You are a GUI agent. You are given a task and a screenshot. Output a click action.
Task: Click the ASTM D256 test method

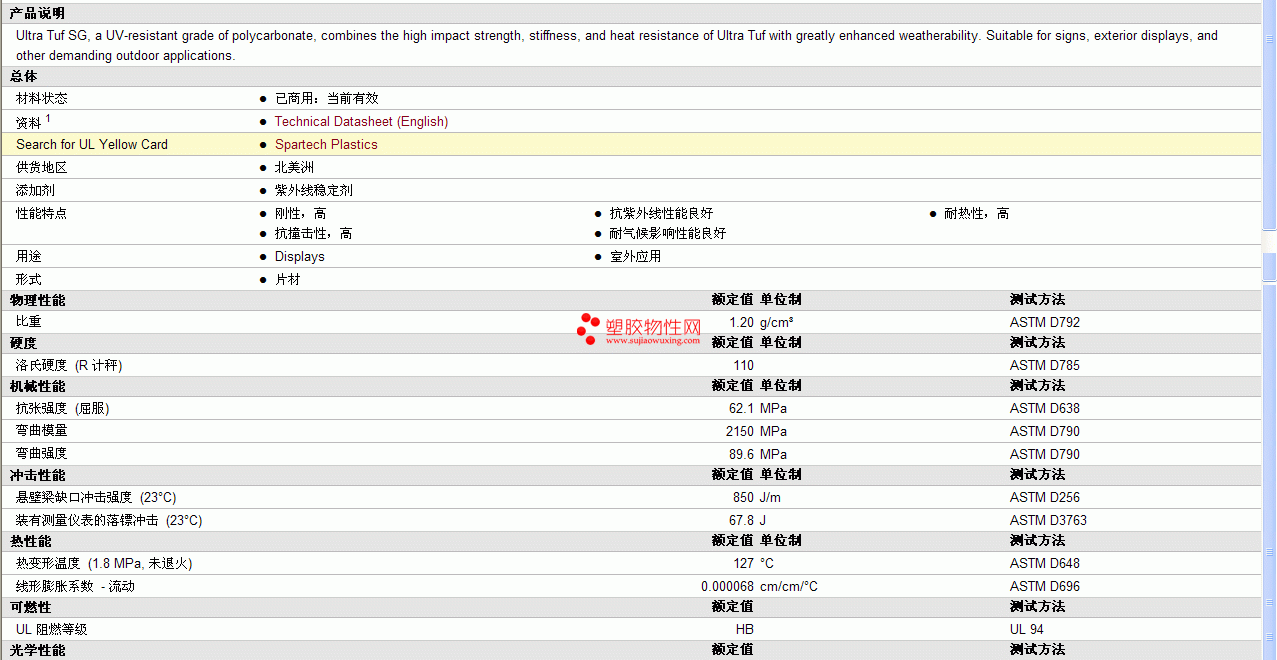tap(1045, 497)
